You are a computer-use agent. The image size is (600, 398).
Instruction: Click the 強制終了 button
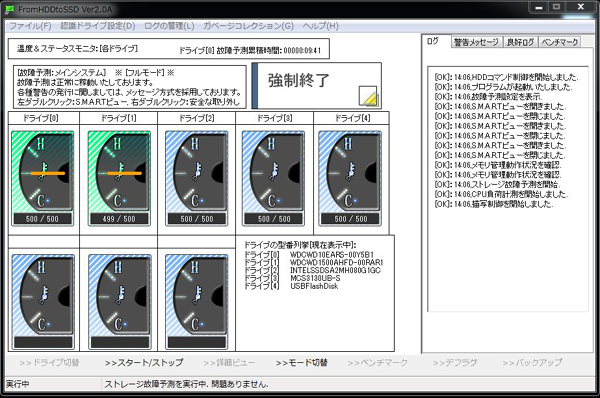[316, 86]
